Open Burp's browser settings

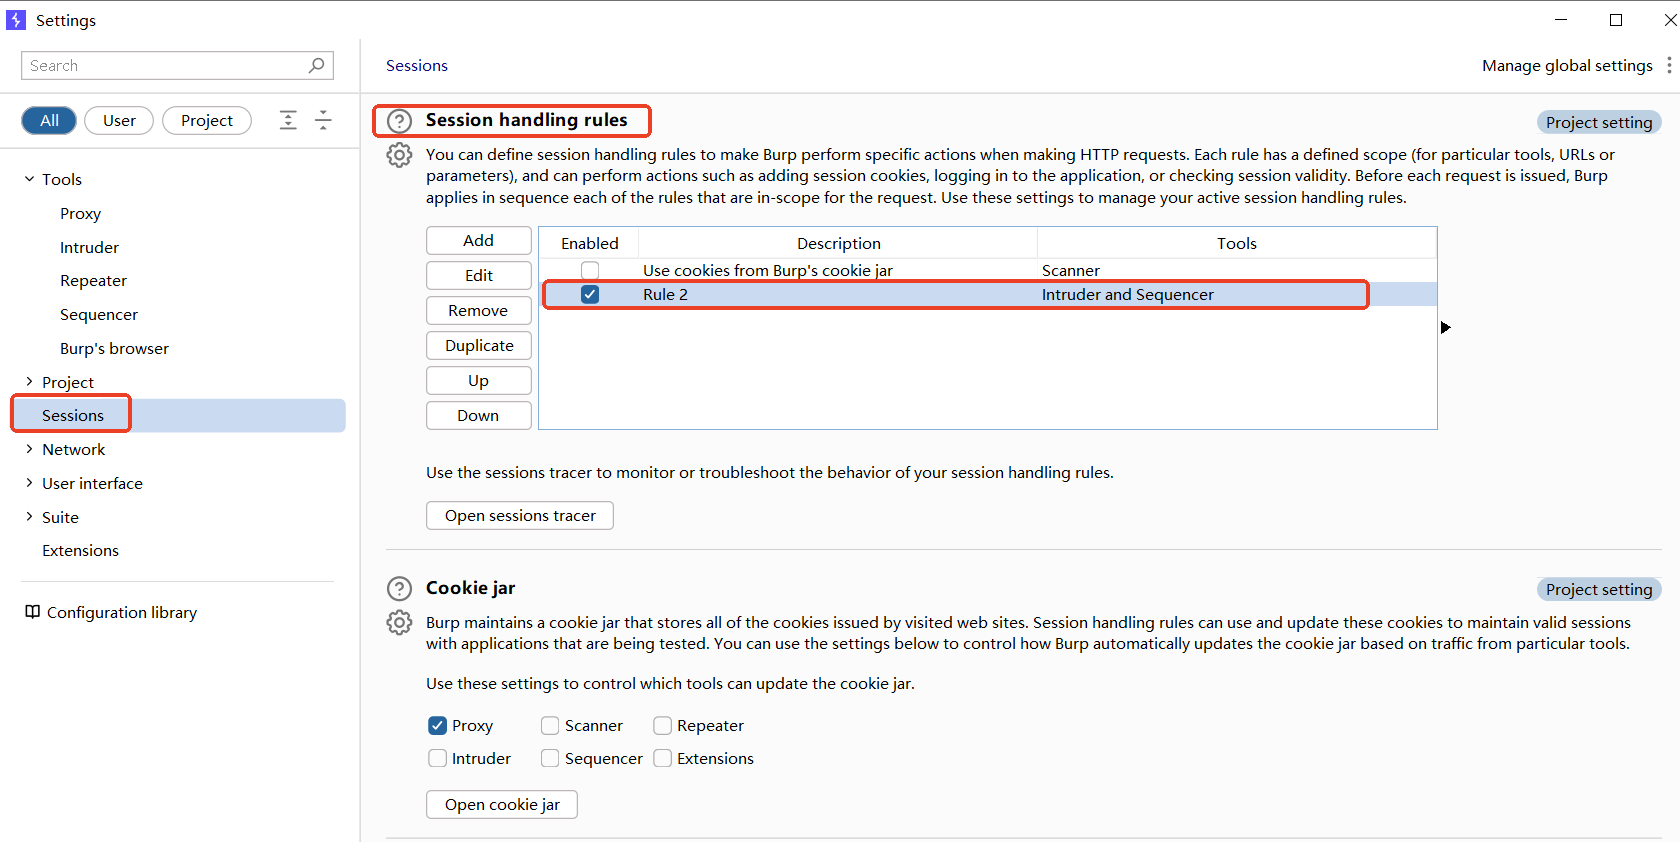pyautogui.click(x=114, y=348)
